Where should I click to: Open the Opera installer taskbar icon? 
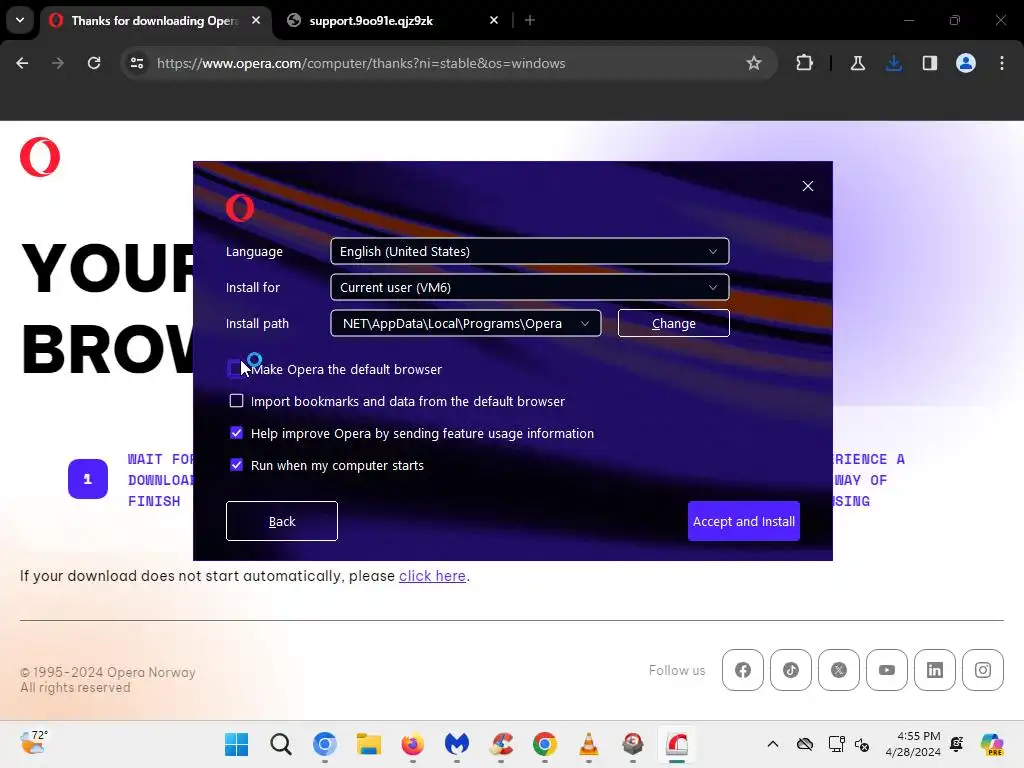coord(677,744)
